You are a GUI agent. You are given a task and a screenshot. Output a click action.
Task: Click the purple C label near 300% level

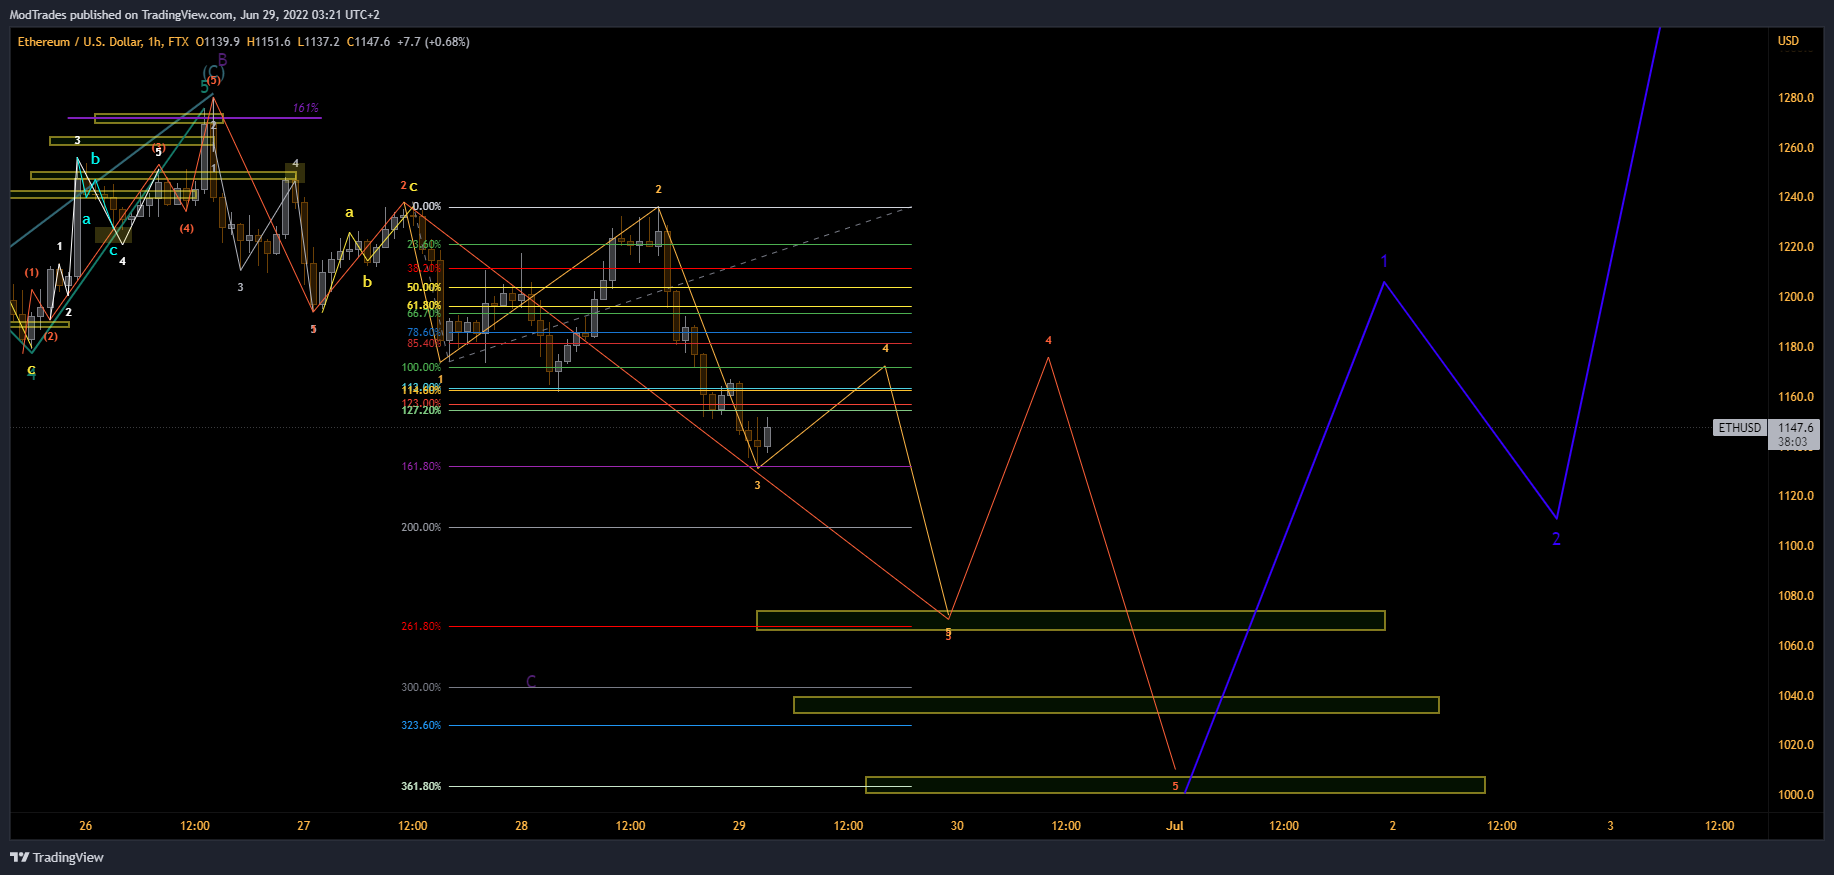tap(531, 682)
